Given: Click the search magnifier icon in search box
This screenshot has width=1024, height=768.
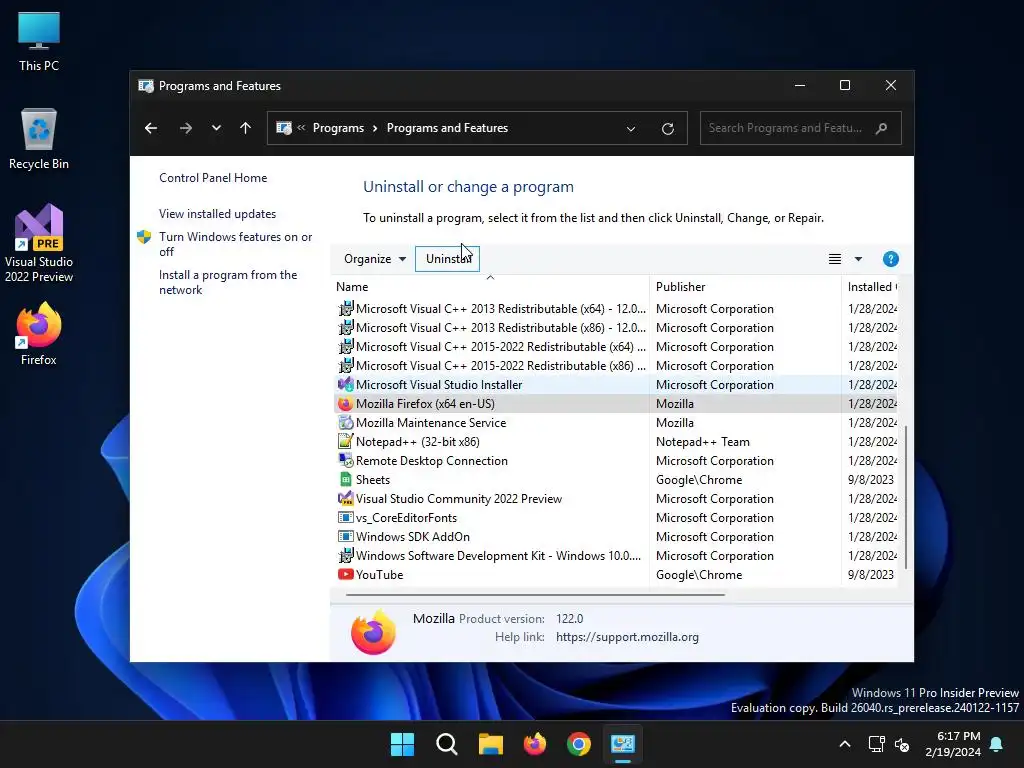Looking at the screenshot, I should click(x=882, y=128).
